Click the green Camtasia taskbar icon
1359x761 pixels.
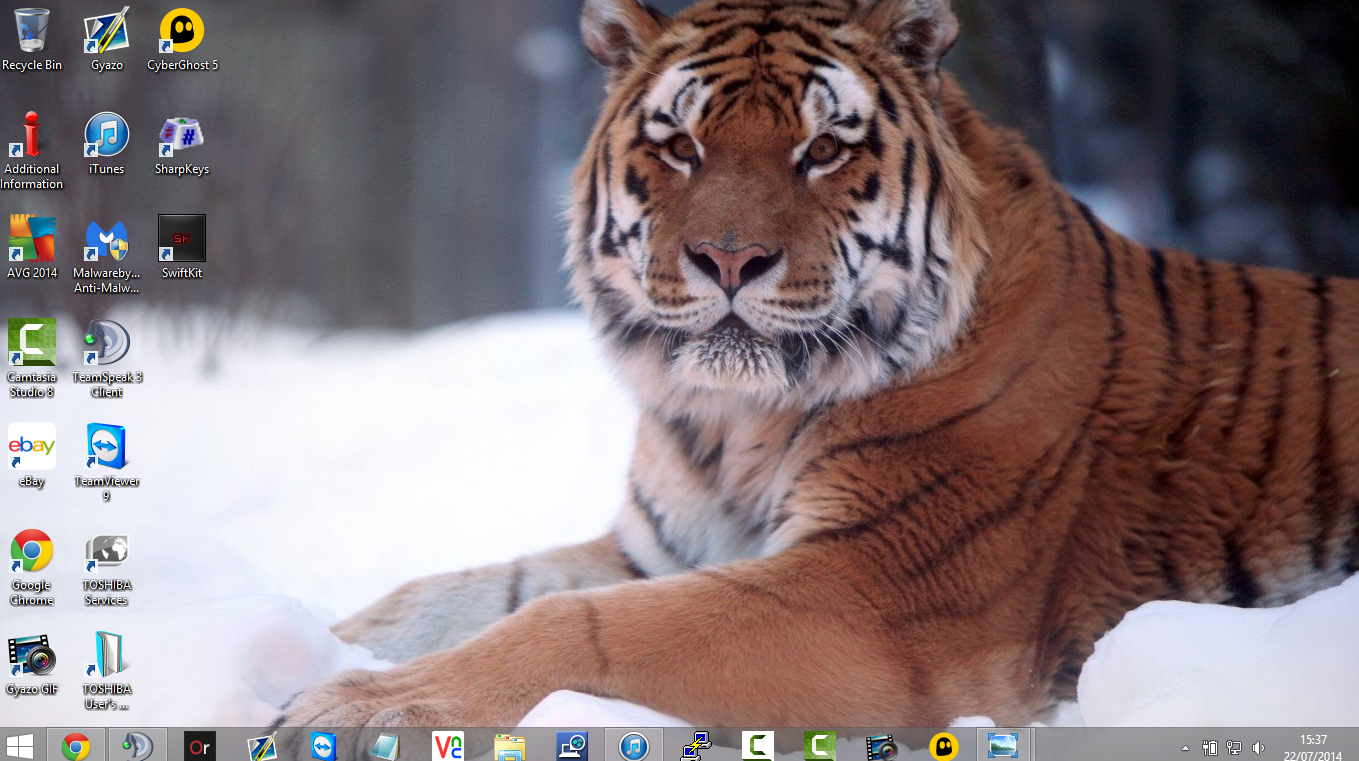pos(820,746)
